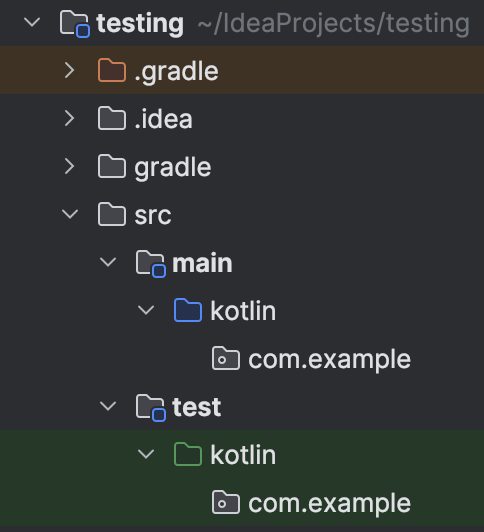Click the src folder icon
This screenshot has height=532, width=484.
[x=112, y=214]
